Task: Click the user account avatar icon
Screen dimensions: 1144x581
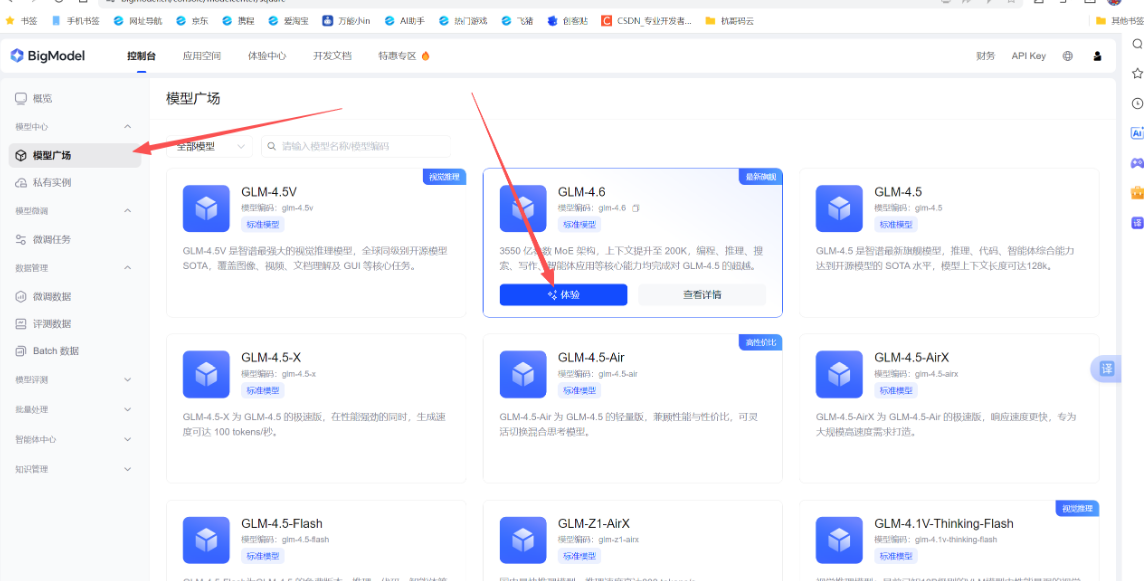Action: (x=1097, y=56)
